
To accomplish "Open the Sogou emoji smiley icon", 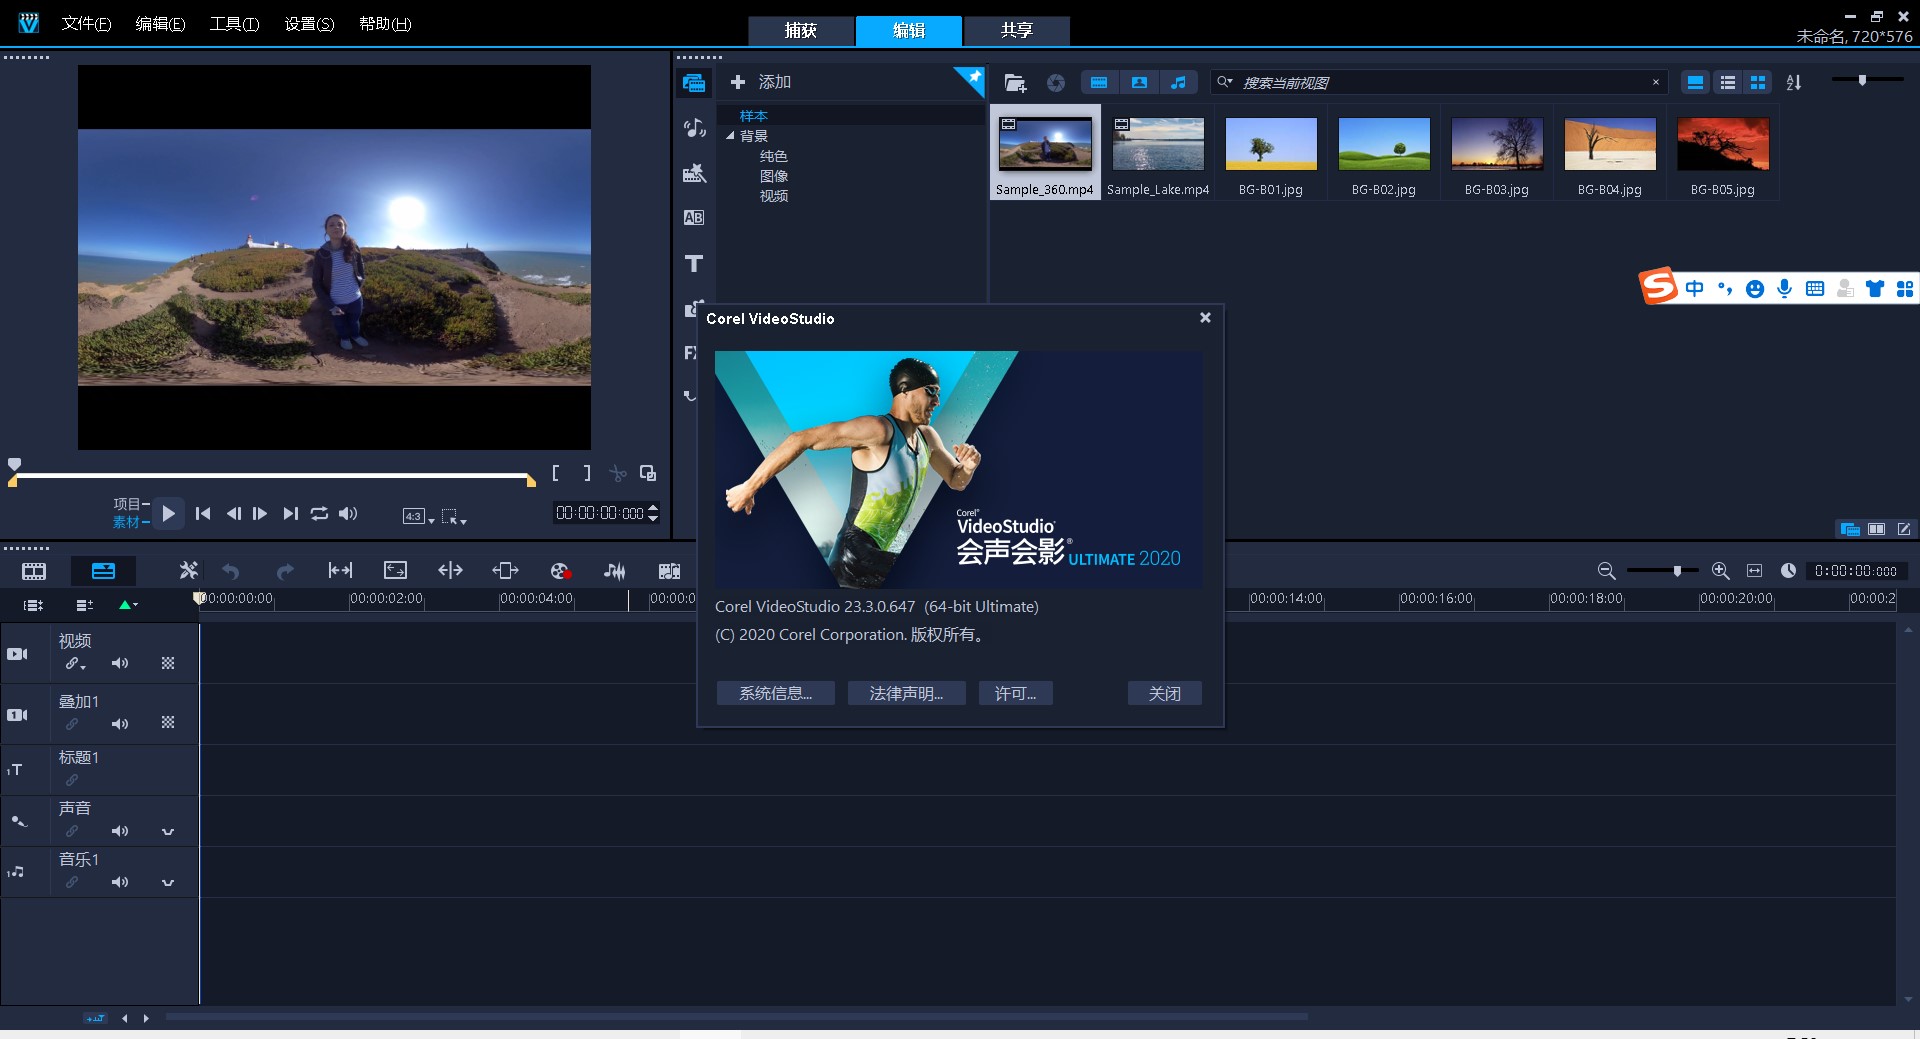I will 1754,289.
